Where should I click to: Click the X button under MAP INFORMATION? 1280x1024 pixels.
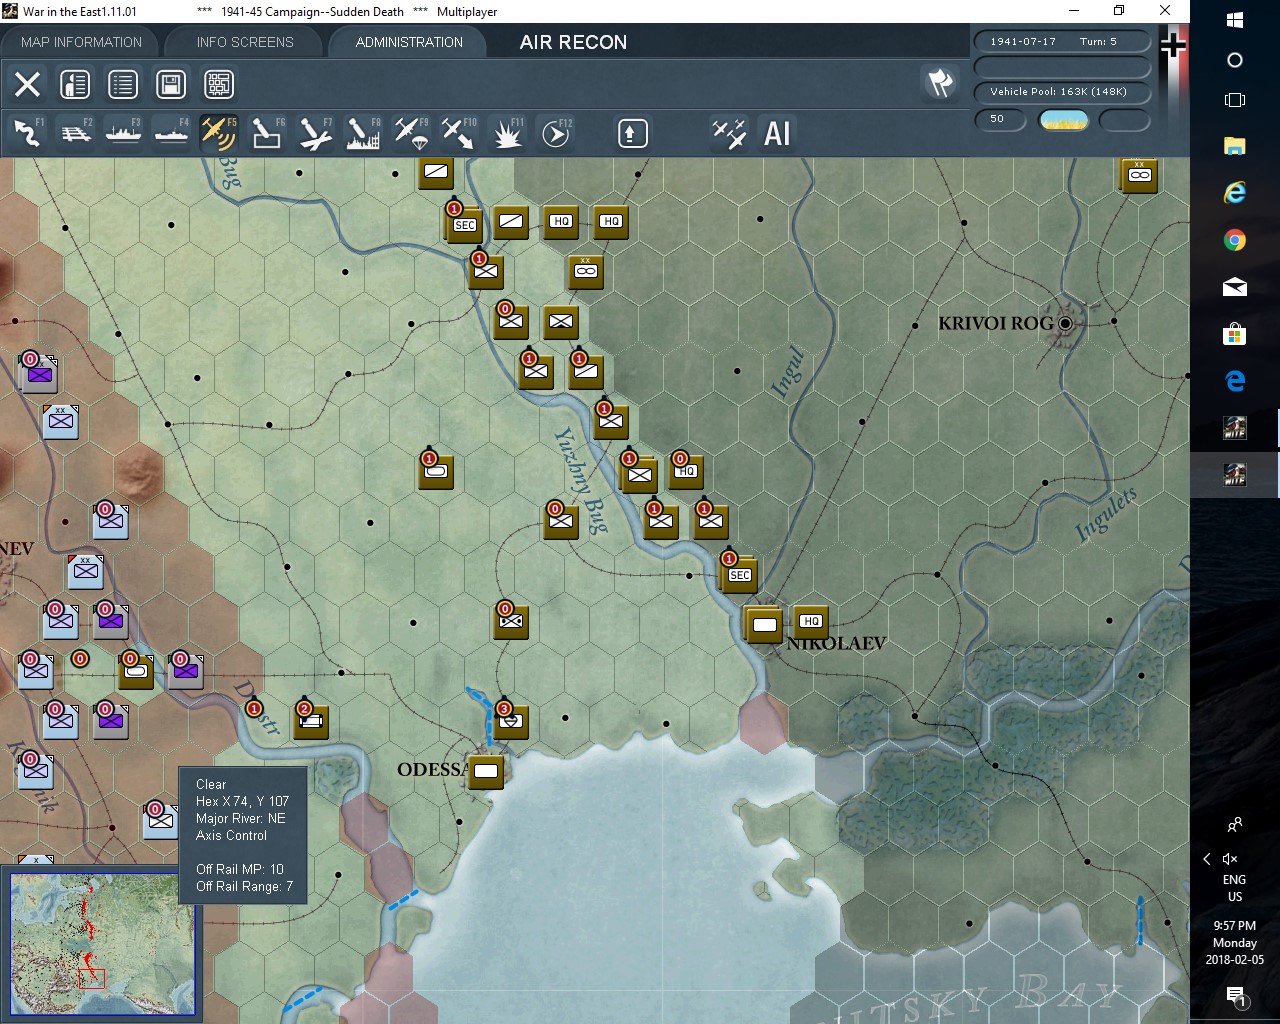(x=27, y=84)
